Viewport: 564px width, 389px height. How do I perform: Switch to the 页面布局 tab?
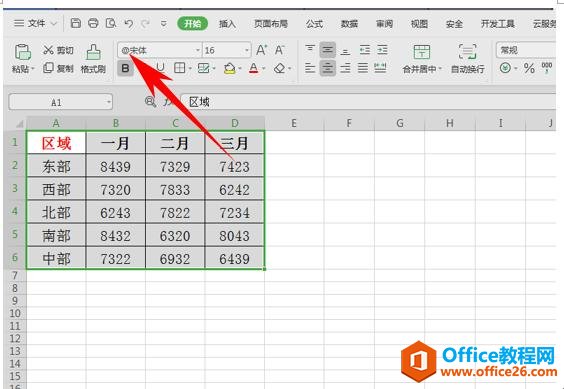point(271,24)
